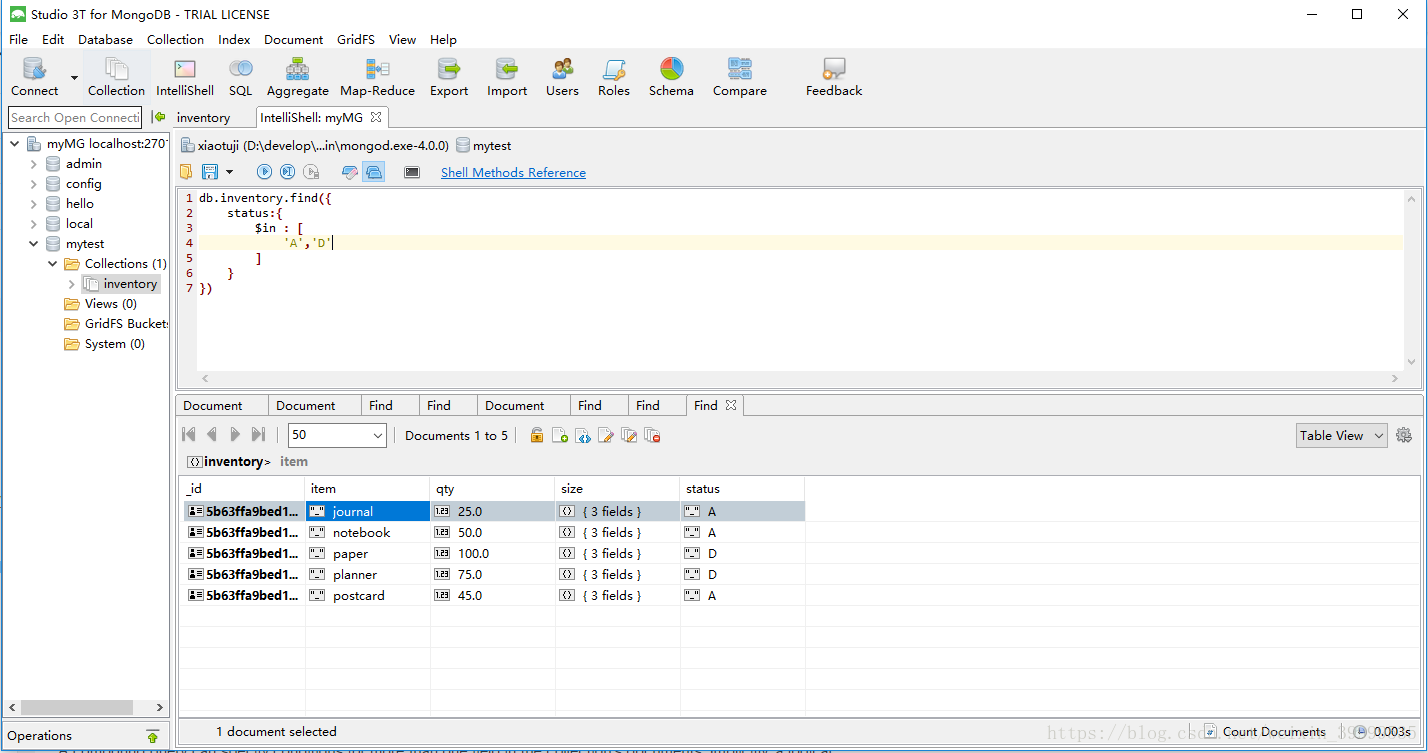Open the Aggregate editor

point(298,77)
